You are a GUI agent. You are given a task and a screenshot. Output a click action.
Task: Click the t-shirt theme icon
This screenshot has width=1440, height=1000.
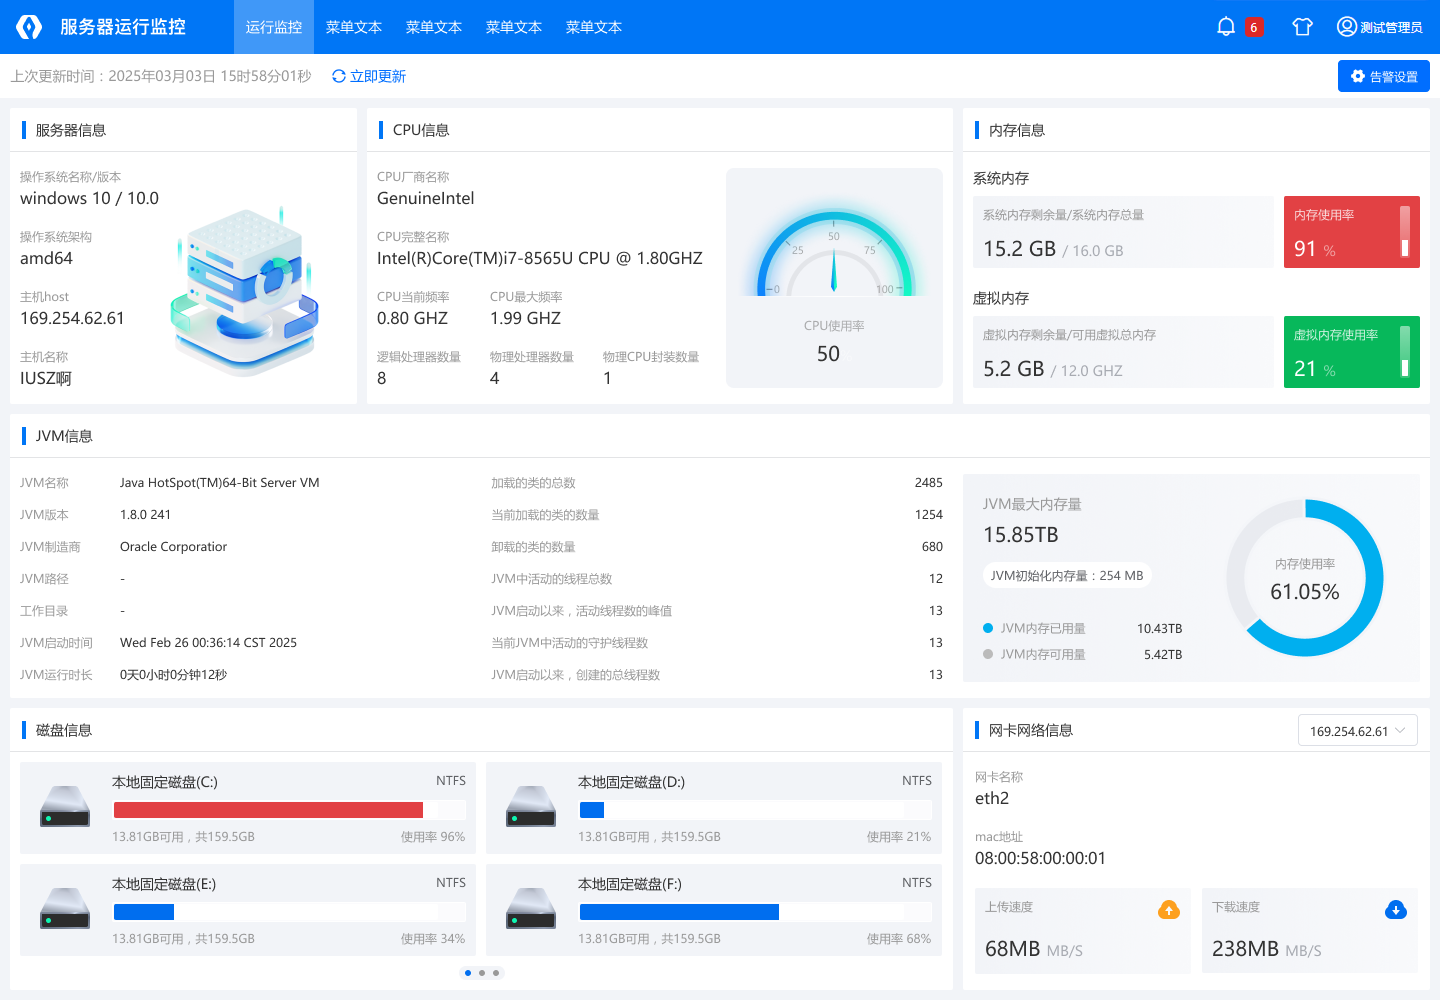point(1302,27)
